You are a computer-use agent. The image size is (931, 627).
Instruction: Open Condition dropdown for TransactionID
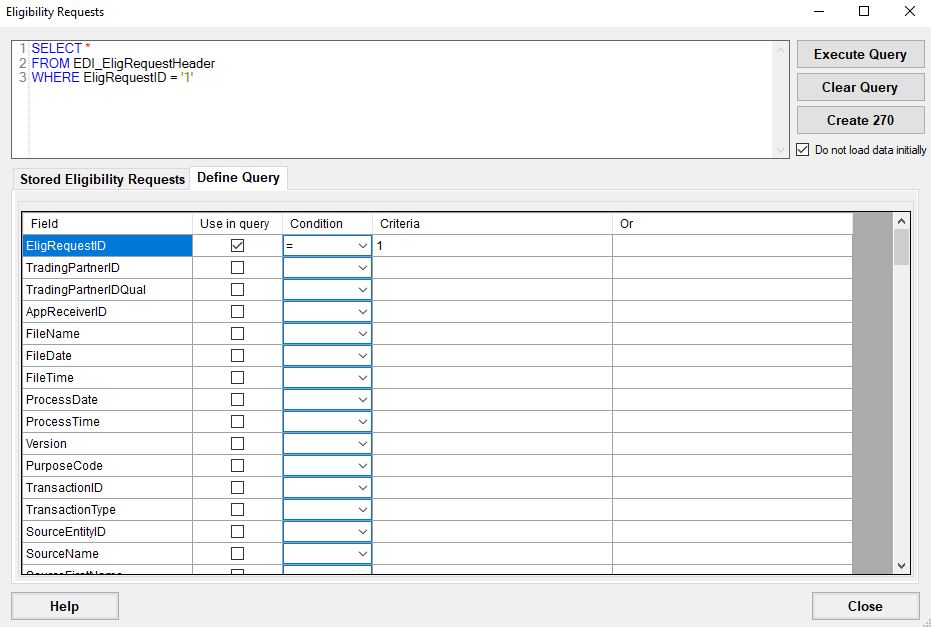tap(327, 487)
